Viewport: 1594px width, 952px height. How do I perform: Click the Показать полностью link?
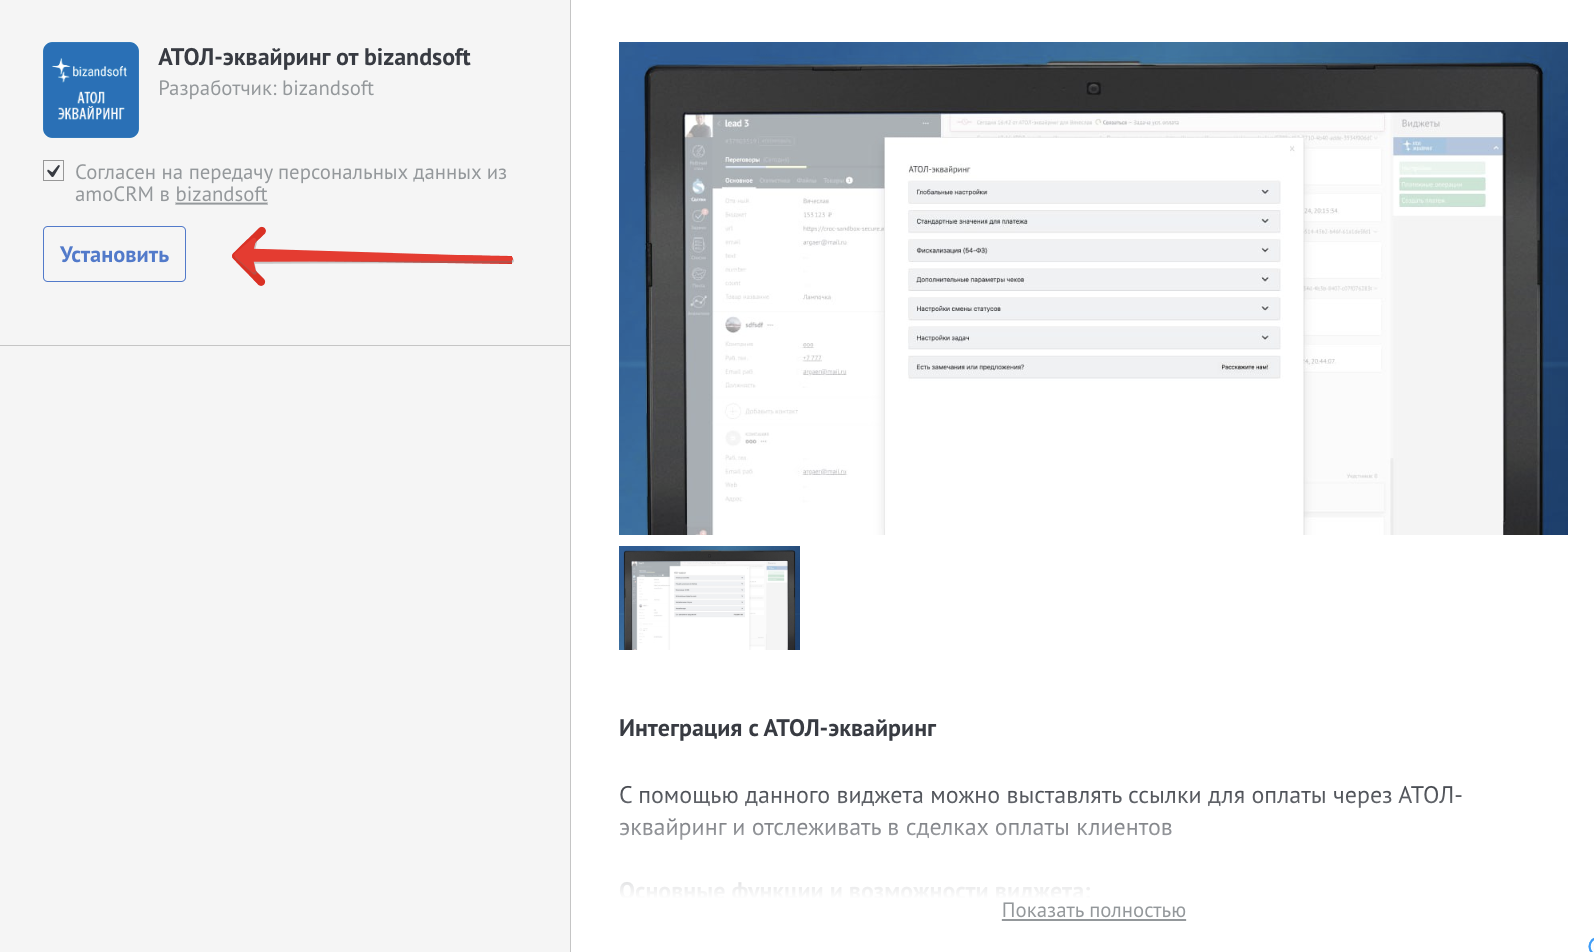pyautogui.click(x=1094, y=910)
